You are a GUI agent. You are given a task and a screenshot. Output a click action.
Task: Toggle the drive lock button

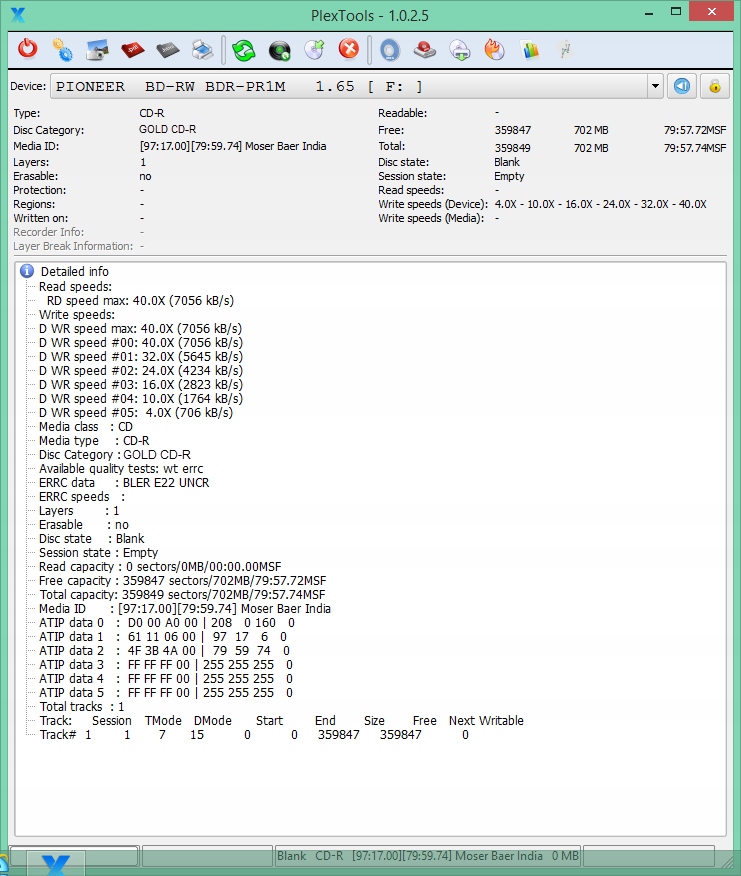point(714,86)
